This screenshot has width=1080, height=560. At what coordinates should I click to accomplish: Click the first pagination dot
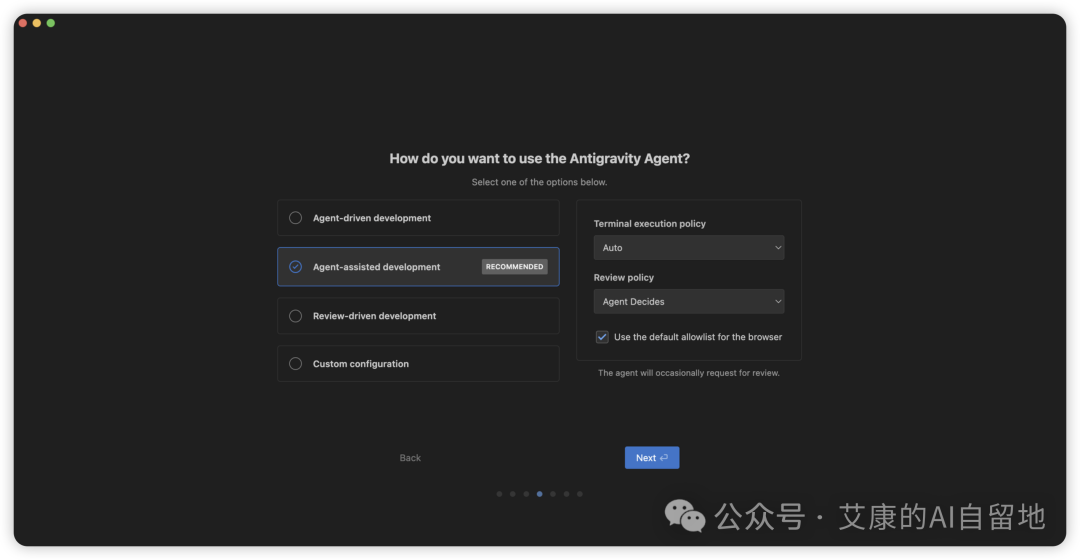click(x=499, y=494)
